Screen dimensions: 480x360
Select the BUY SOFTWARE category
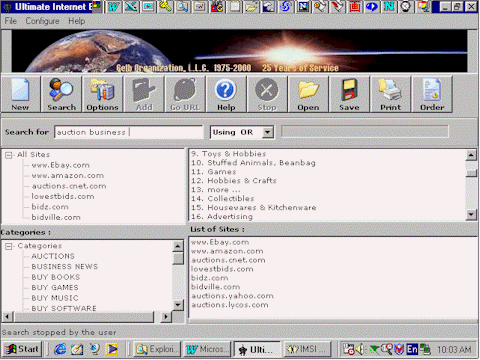click(64, 309)
